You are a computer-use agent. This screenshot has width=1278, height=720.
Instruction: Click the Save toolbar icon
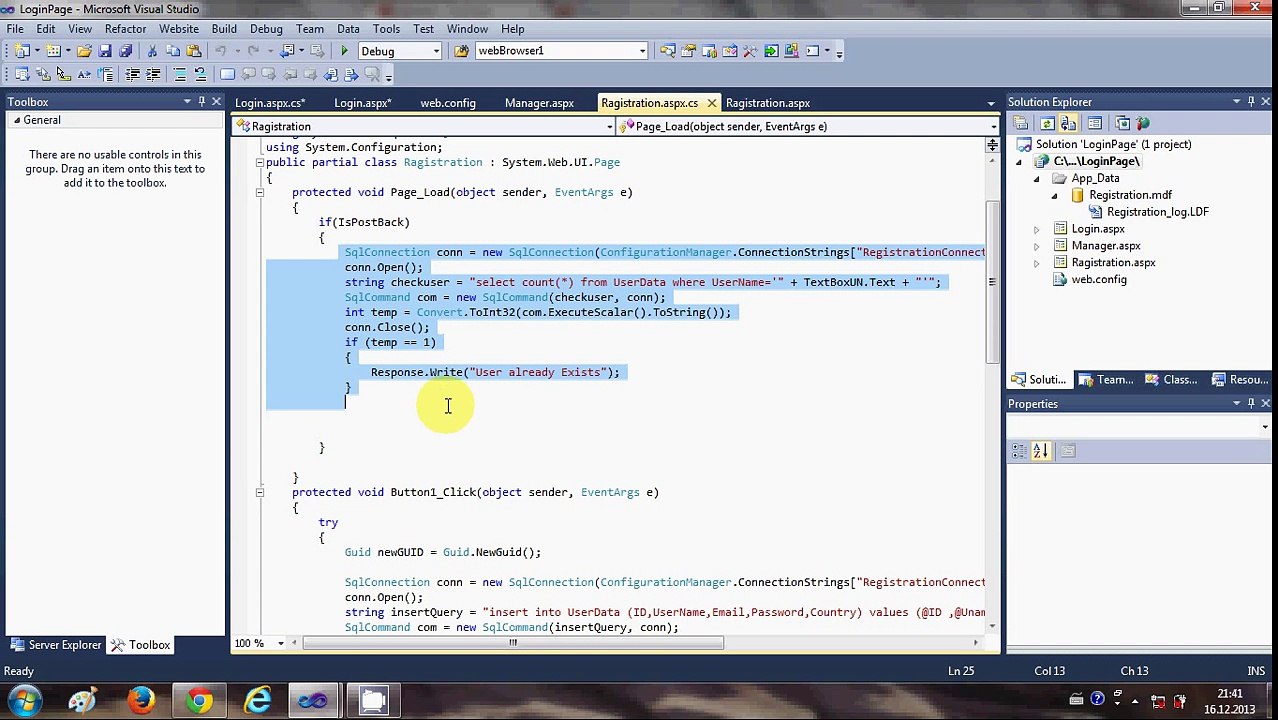tap(105, 51)
